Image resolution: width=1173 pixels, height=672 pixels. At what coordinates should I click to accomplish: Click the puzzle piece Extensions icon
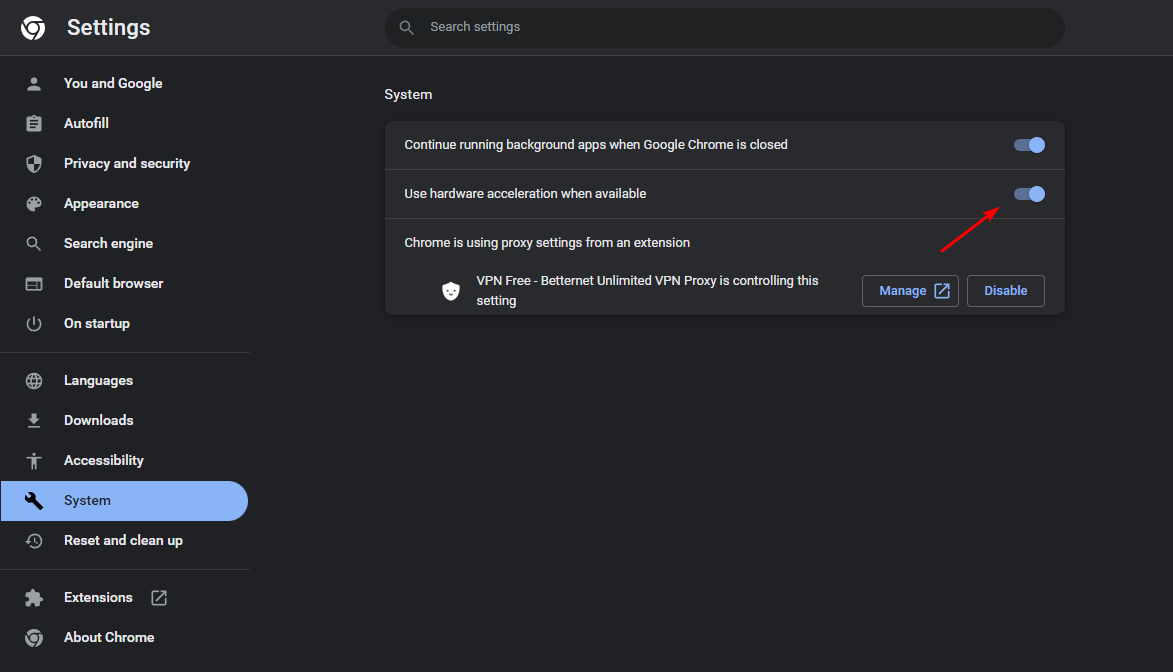(34, 598)
